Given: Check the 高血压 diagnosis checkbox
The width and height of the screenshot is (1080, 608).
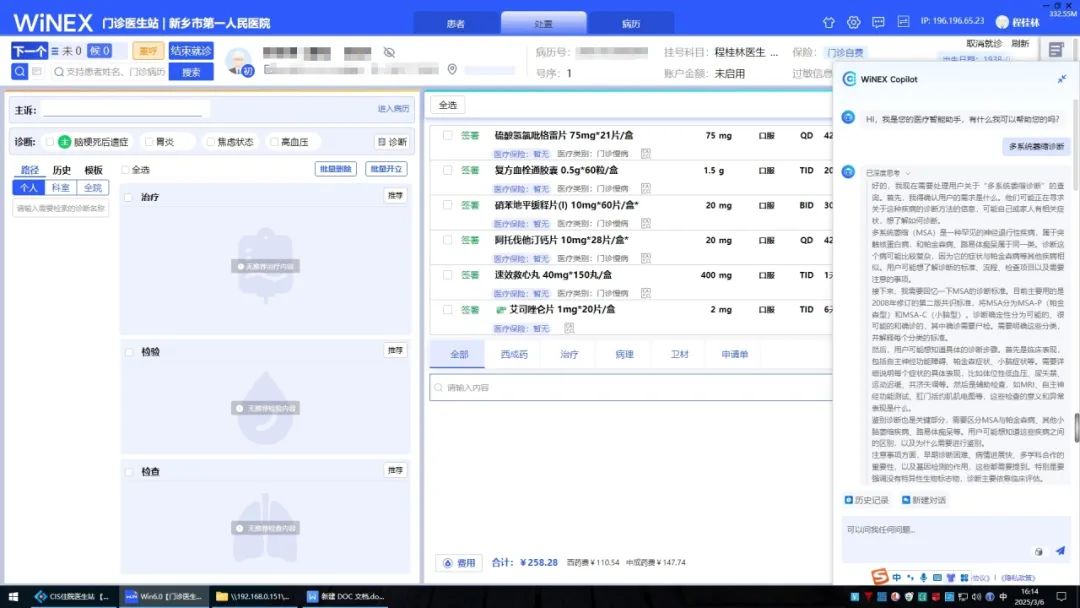Looking at the screenshot, I should [274, 142].
